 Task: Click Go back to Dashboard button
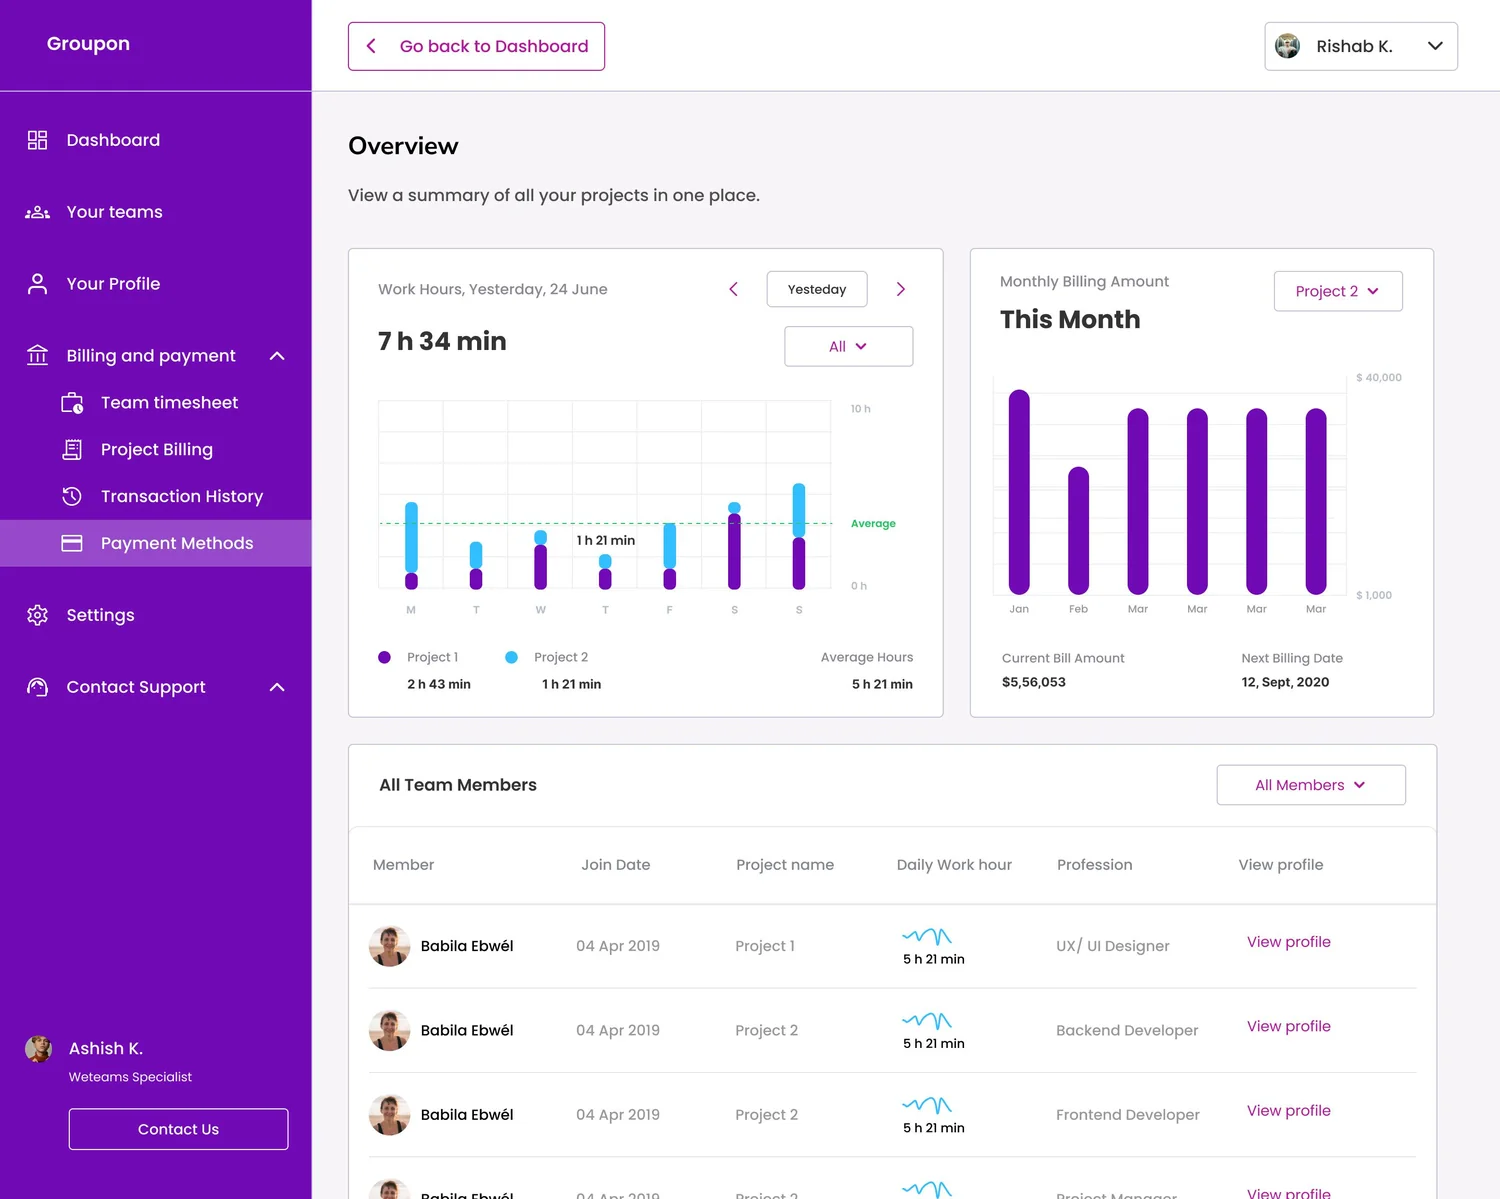(476, 46)
